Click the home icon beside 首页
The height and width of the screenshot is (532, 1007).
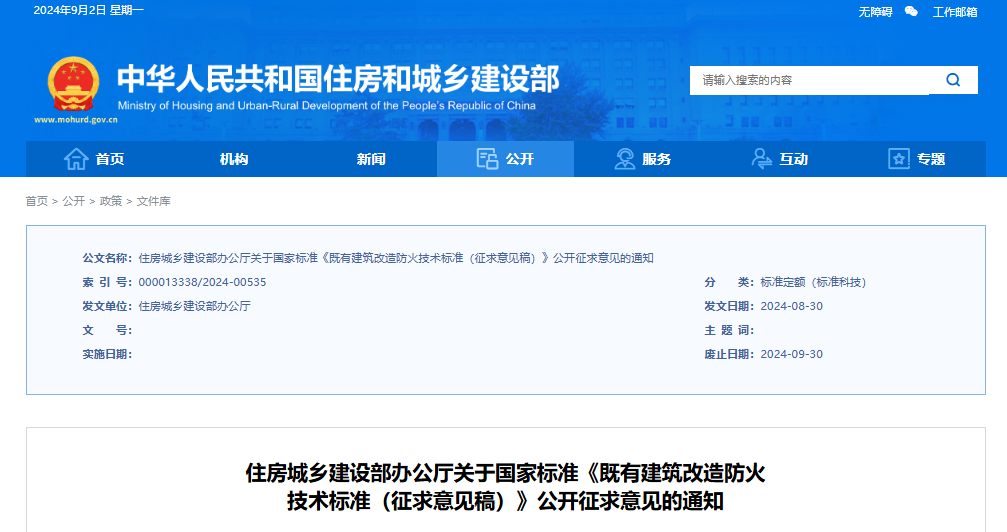click(76, 159)
